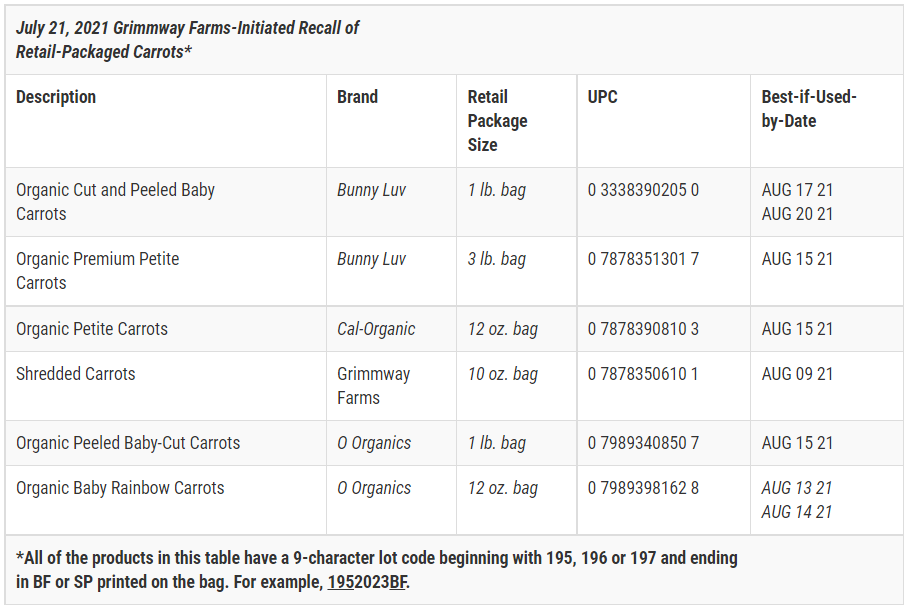
Task: Click the Shredded Carrots description cell
Action: pyautogui.click(x=76, y=374)
